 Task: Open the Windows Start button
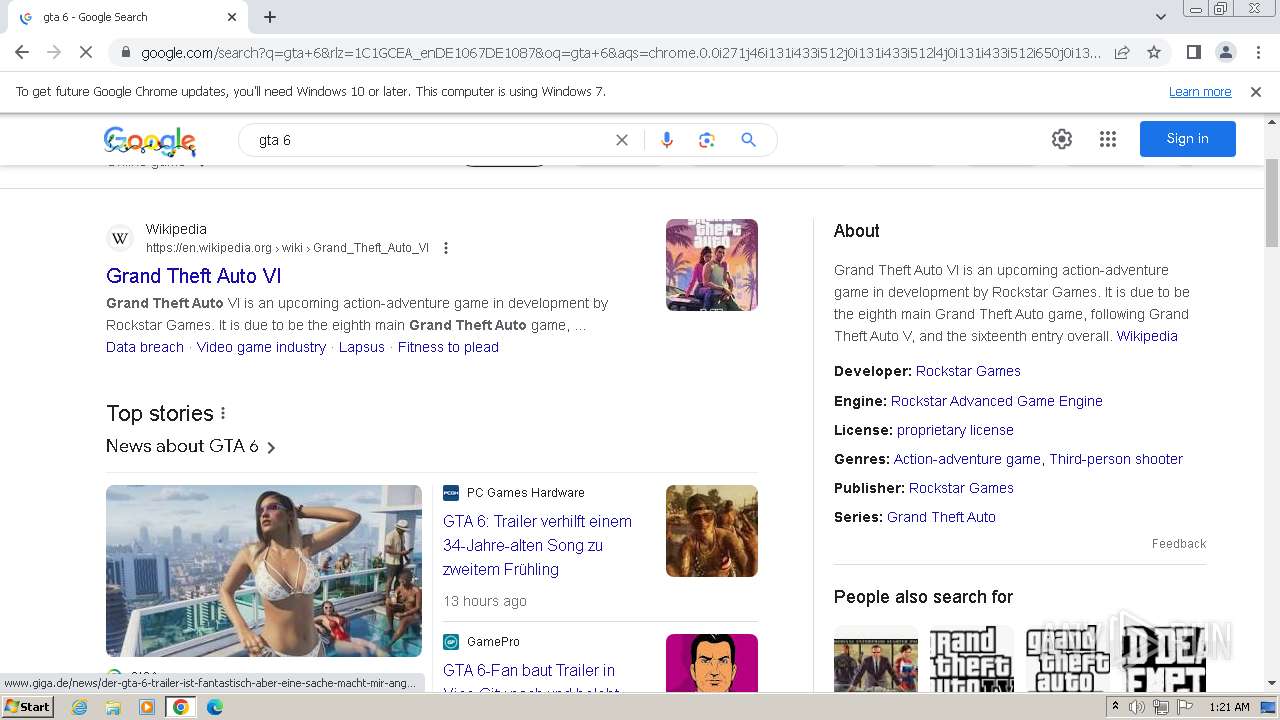coord(28,707)
